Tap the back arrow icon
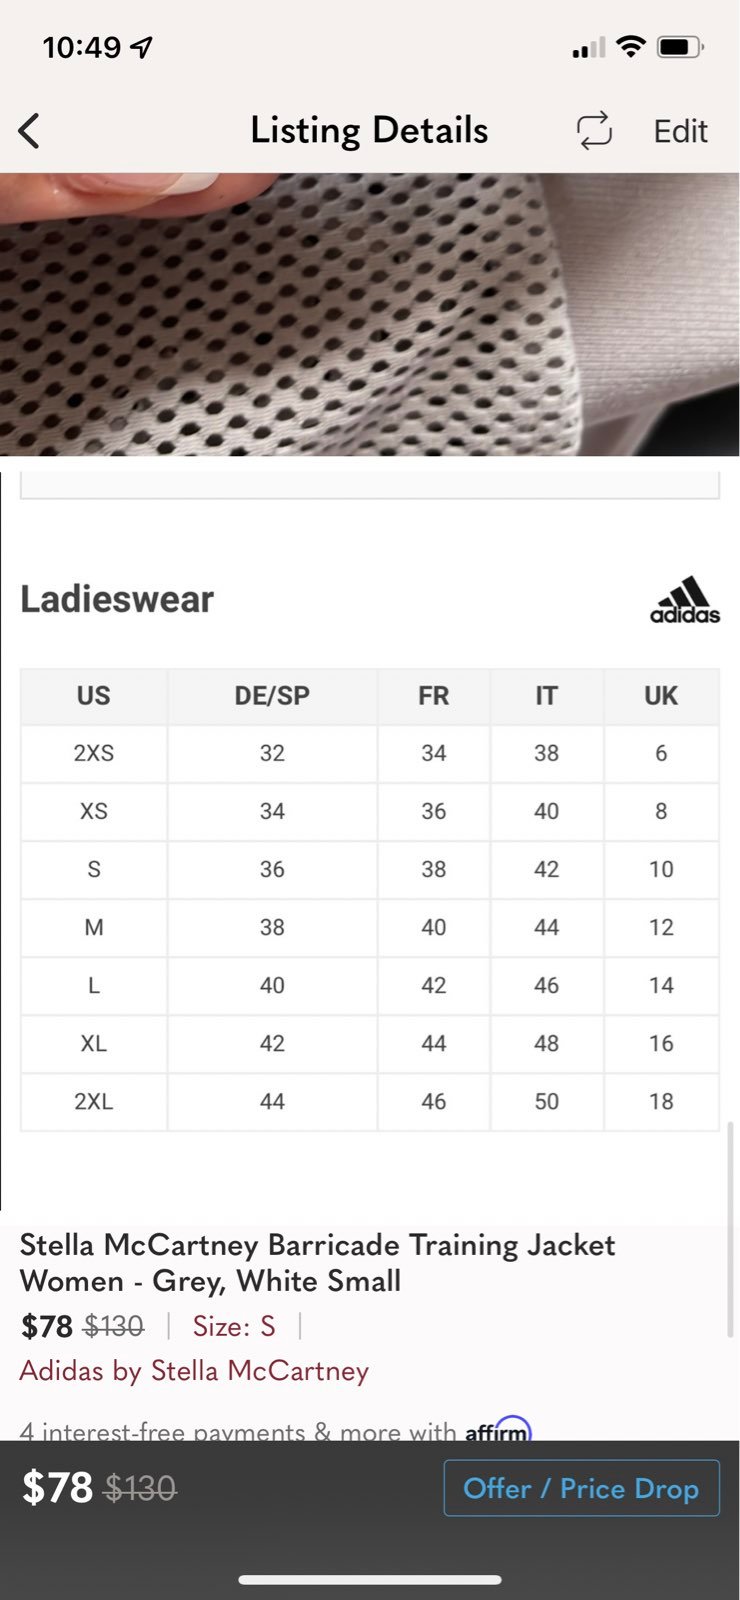740x1600 pixels. click(29, 131)
